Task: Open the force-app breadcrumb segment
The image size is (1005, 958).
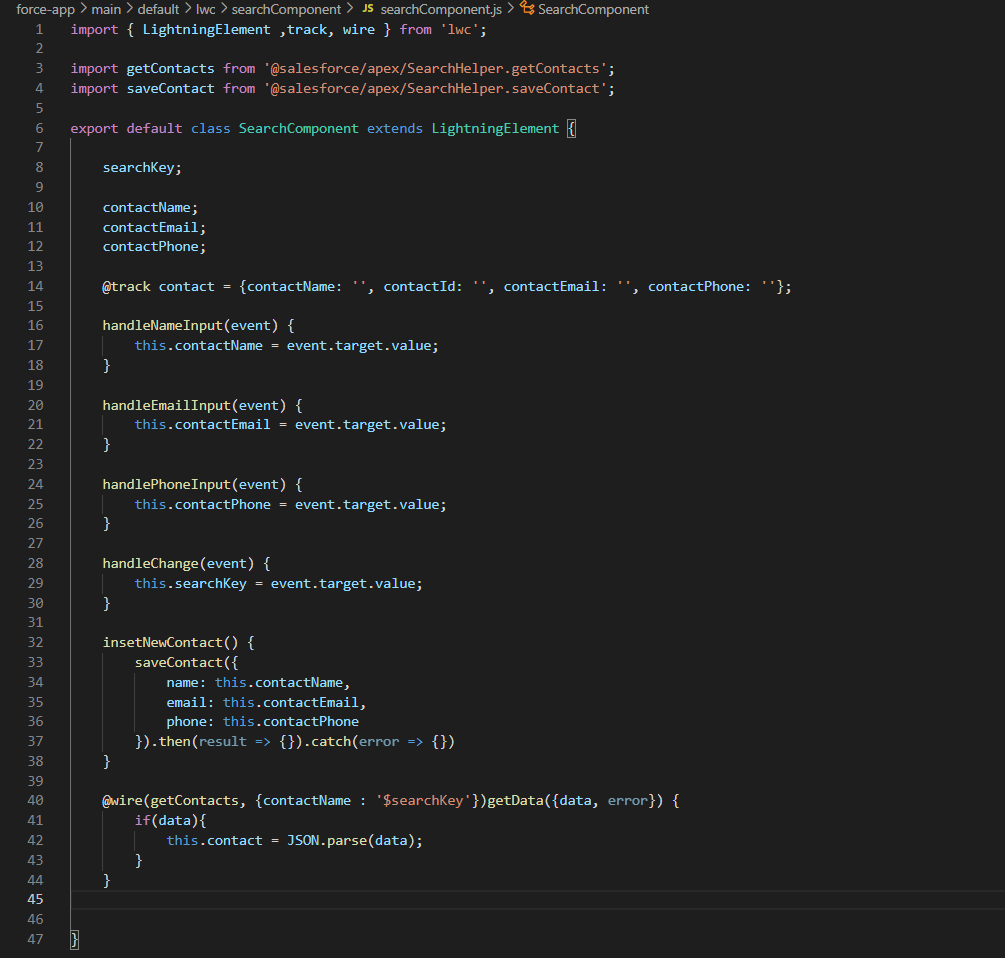Action: click(x=46, y=10)
